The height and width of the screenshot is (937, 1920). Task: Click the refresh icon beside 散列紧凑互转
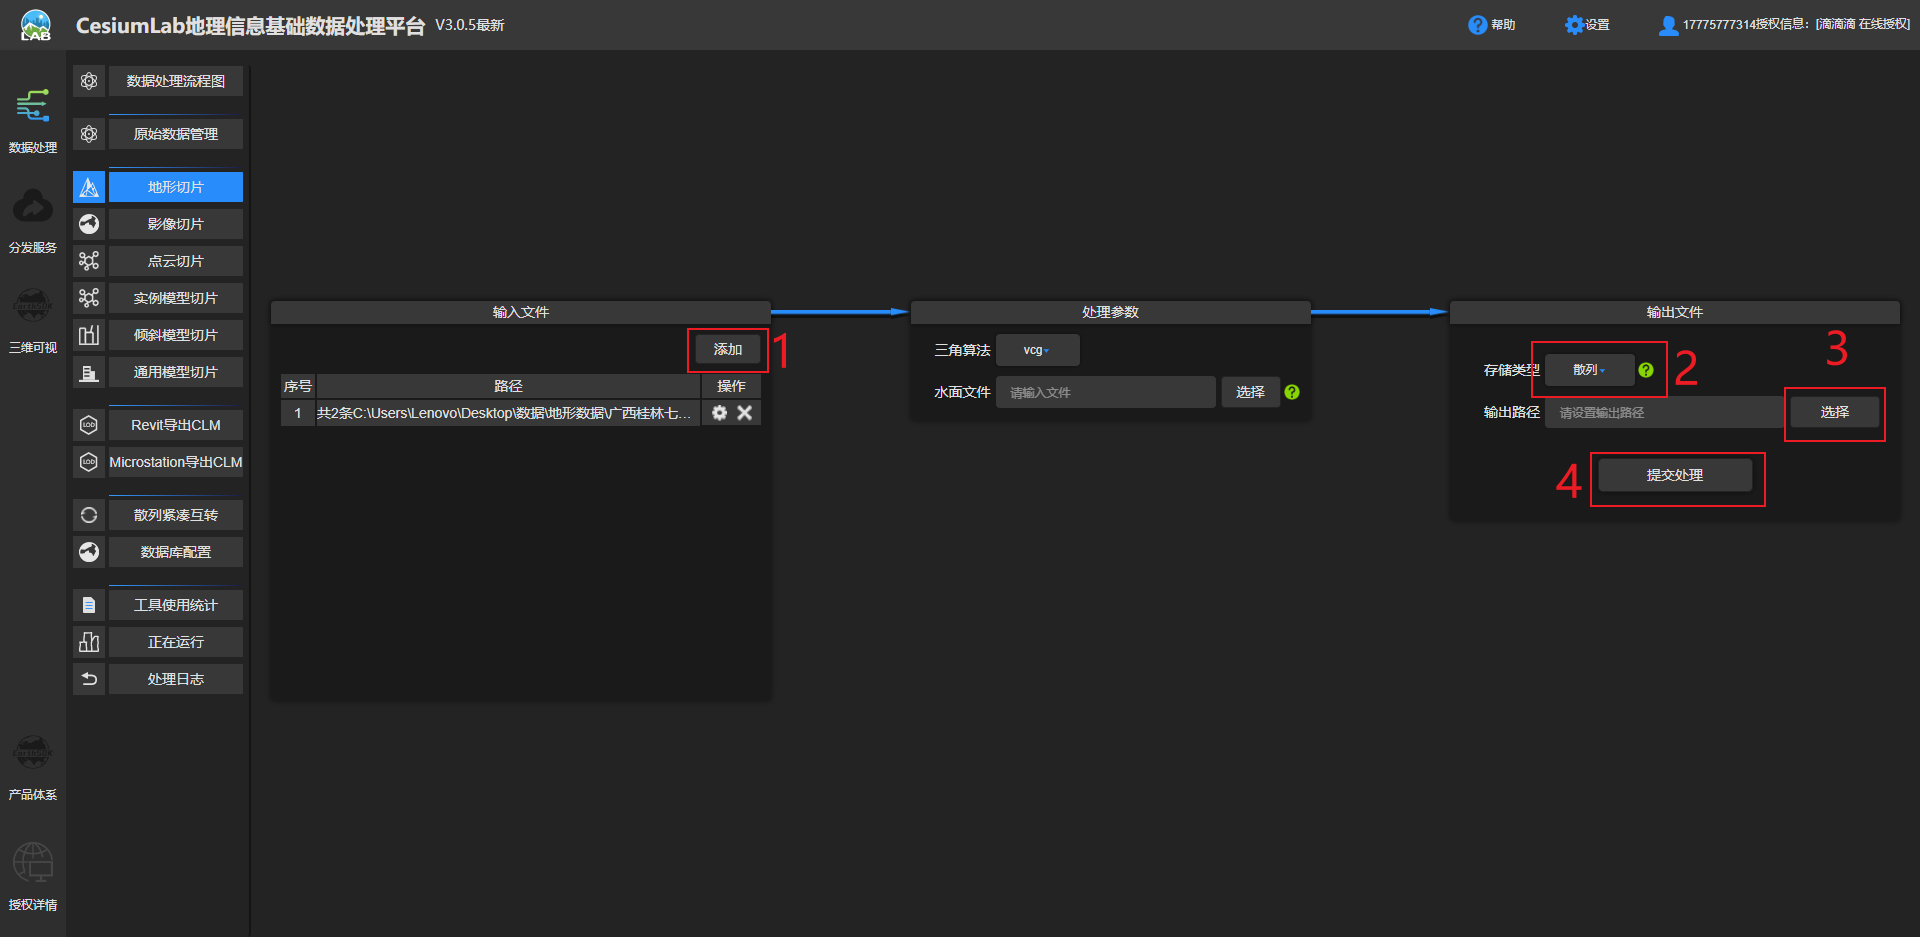pos(89,515)
